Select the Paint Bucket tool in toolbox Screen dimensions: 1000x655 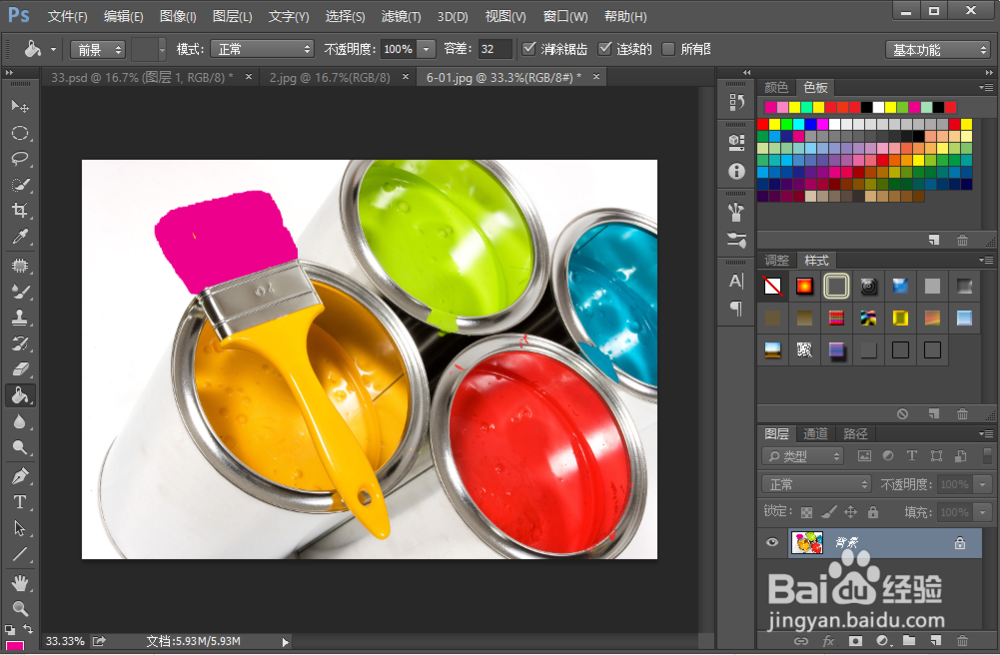(x=20, y=395)
